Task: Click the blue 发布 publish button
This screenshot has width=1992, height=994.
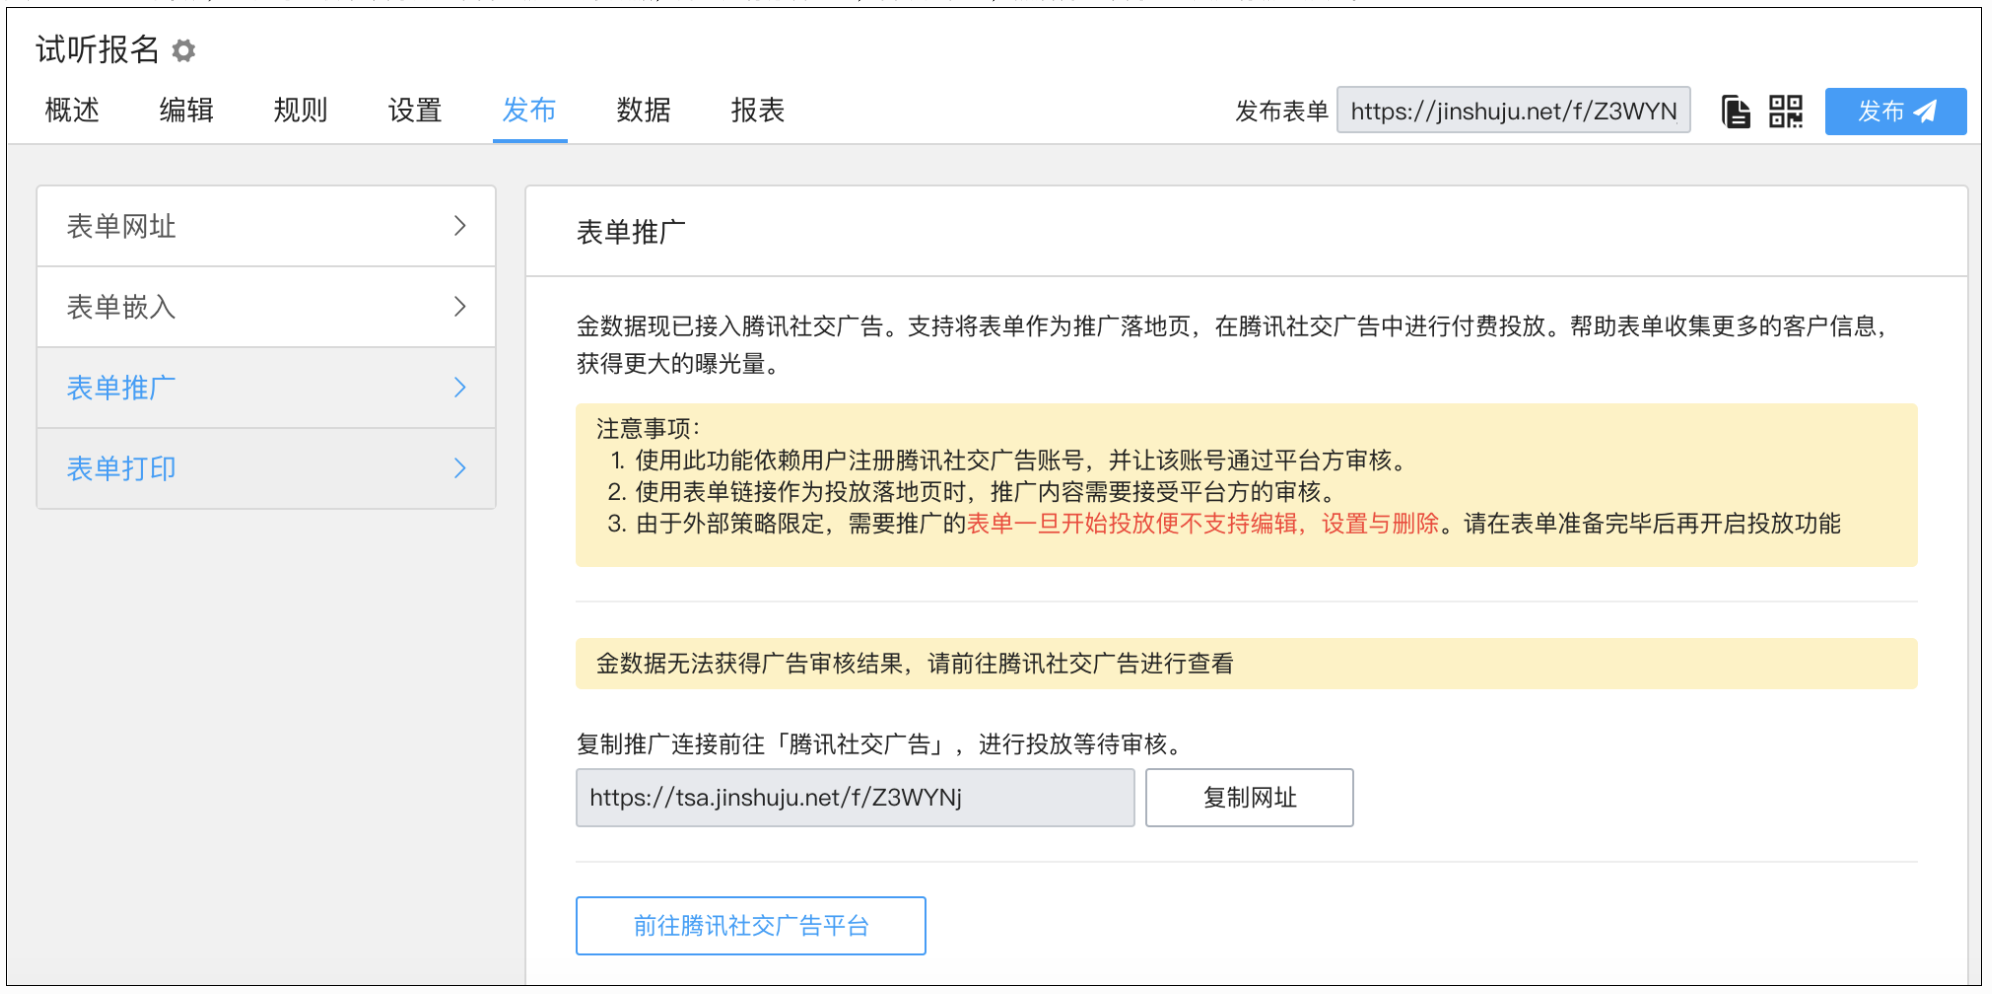Action: click(1895, 111)
